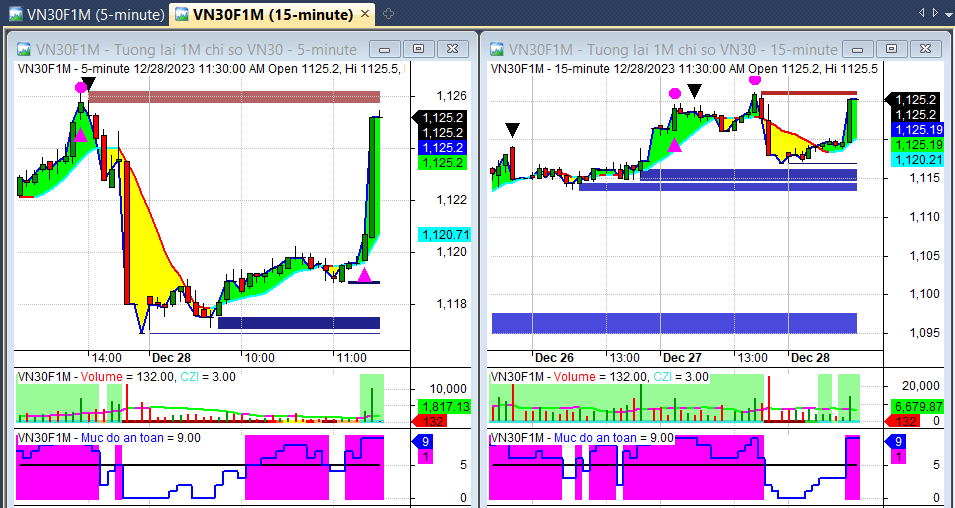Click the green 1,817.13 volume value label

tap(445, 406)
